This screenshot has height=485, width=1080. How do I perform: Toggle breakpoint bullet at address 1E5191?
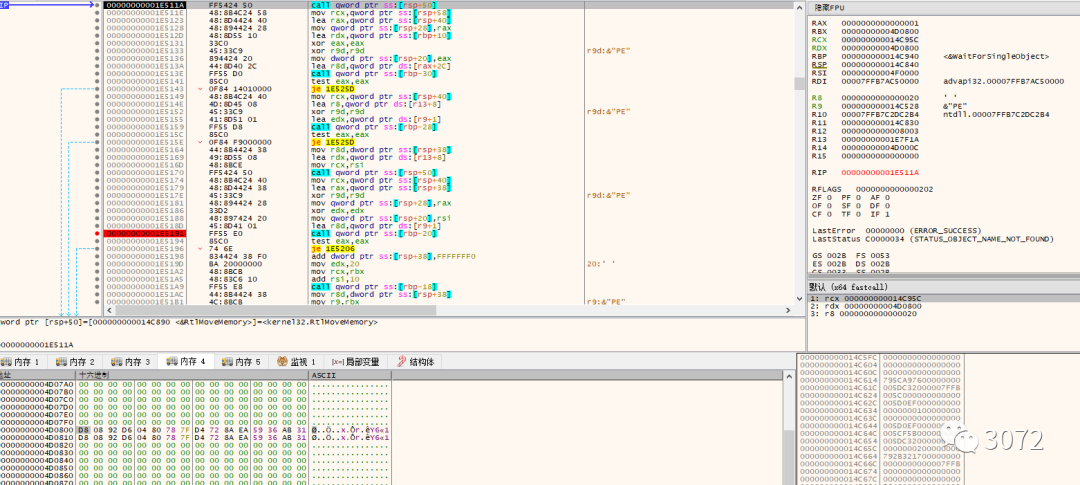click(x=98, y=234)
